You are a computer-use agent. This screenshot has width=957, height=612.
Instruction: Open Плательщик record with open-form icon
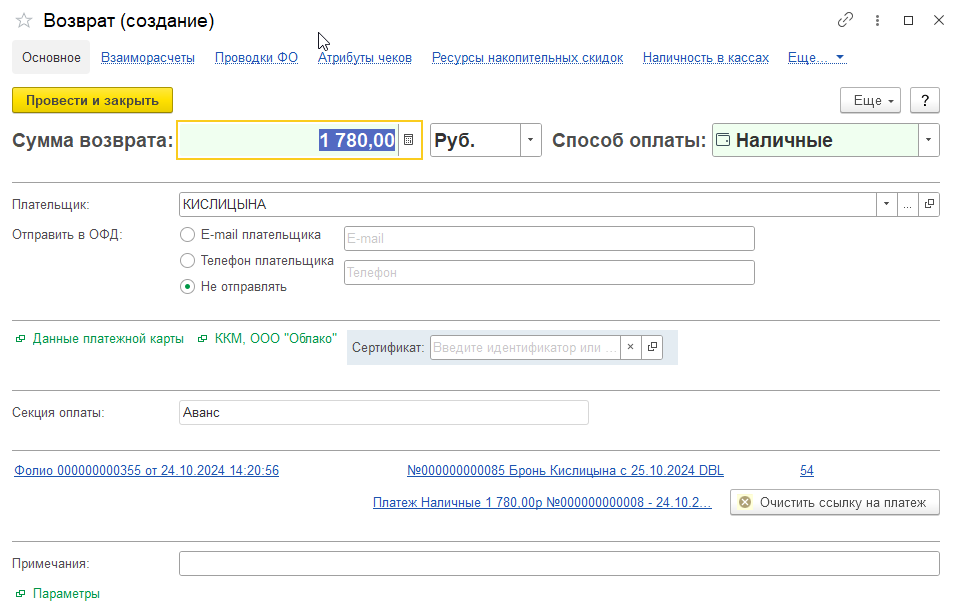click(929, 204)
